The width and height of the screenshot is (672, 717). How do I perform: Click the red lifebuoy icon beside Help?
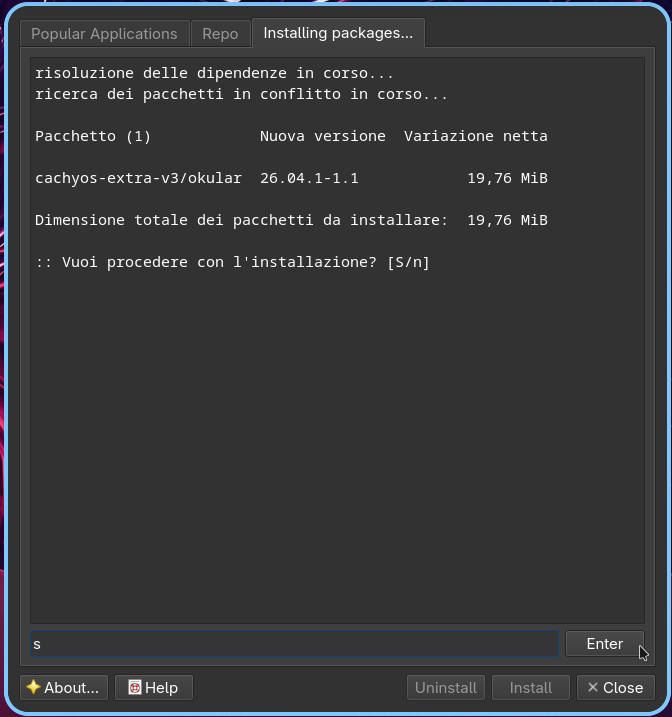tap(134, 687)
